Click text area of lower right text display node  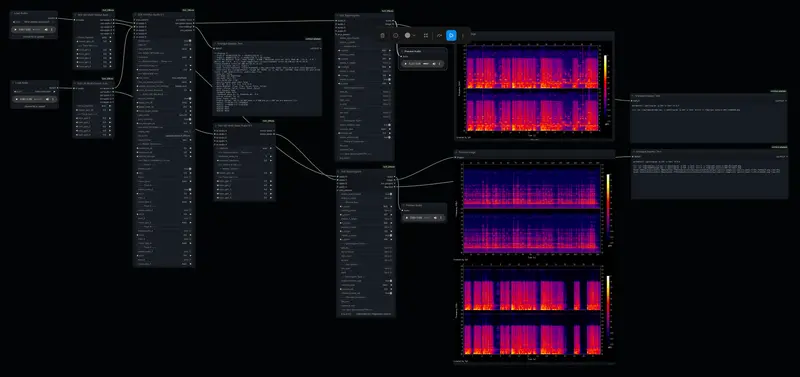709,180
